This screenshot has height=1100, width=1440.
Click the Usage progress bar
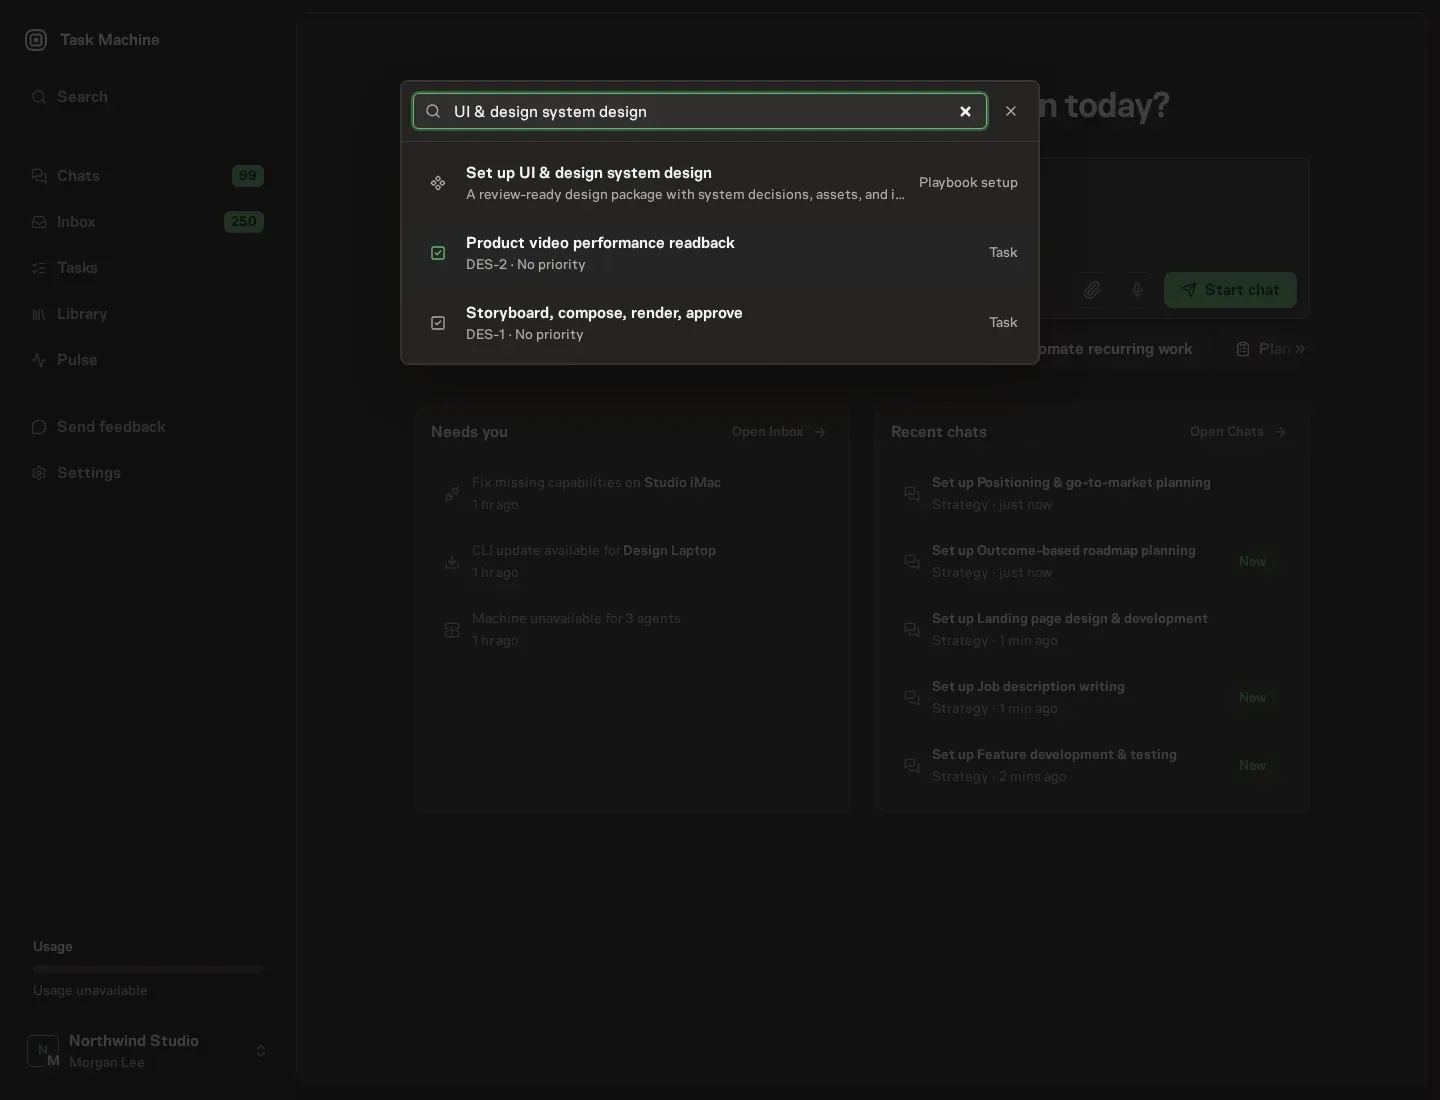click(148, 969)
